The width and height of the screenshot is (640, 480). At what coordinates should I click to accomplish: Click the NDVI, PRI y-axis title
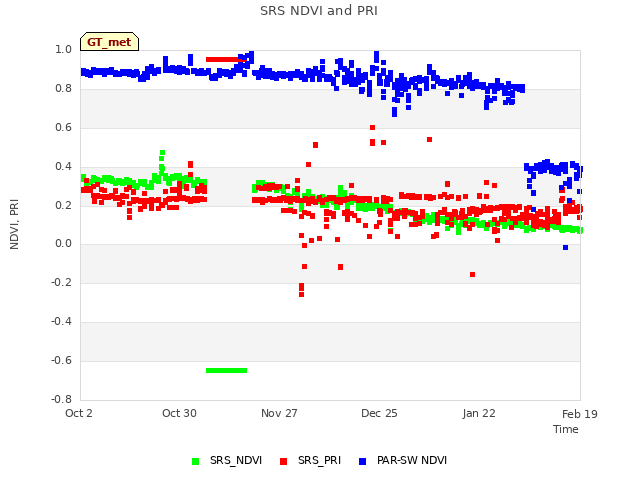click(14, 224)
